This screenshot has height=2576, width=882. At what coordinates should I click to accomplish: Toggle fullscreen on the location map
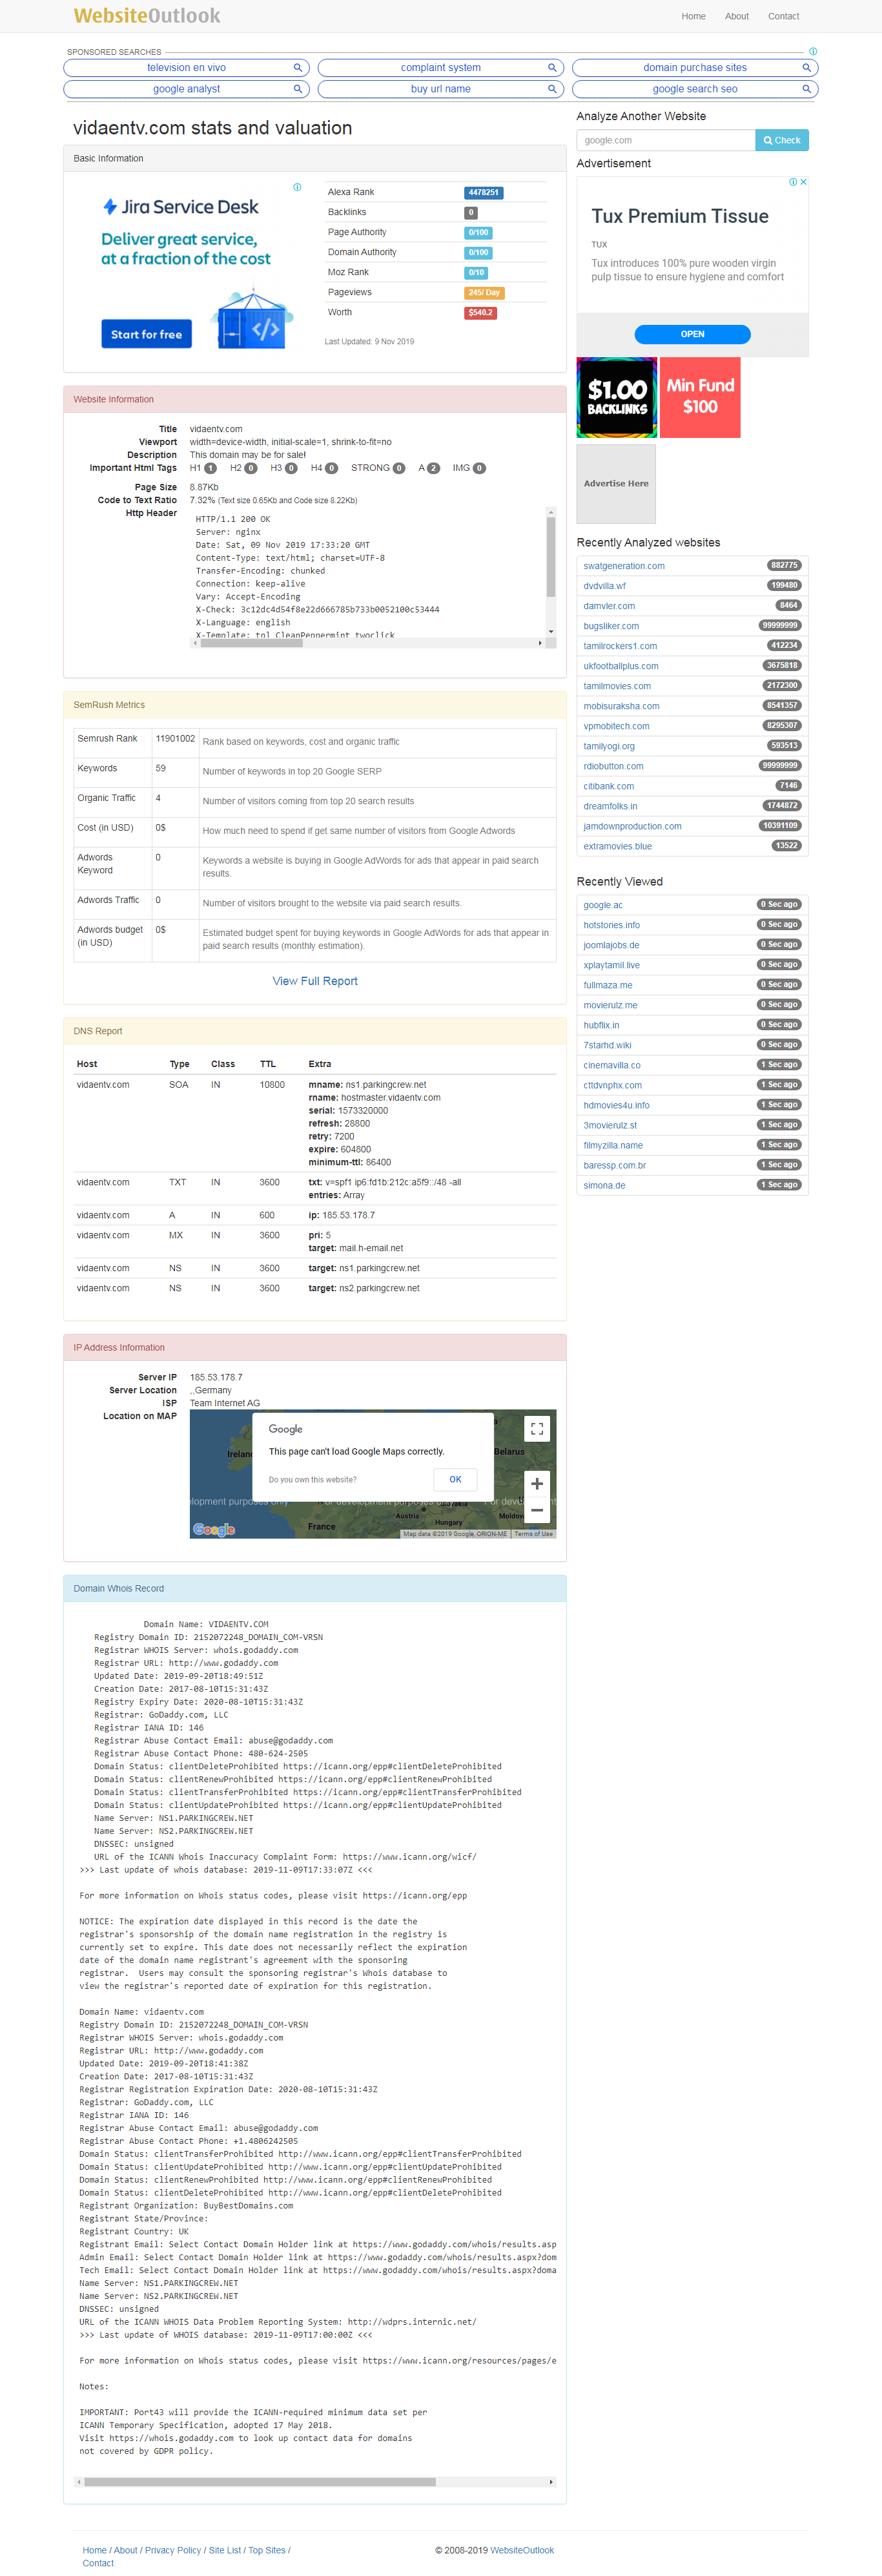[x=537, y=1429]
